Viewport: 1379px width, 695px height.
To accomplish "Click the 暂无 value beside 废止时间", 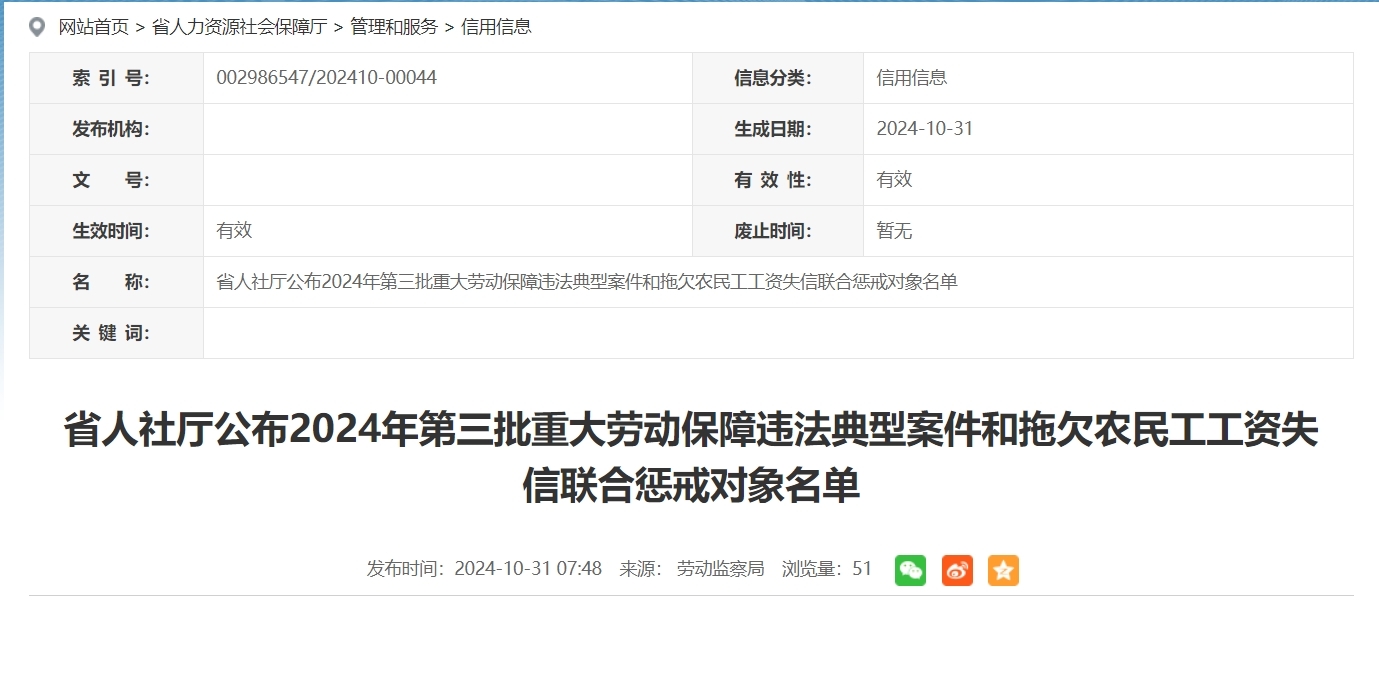I will [x=894, y=230].
